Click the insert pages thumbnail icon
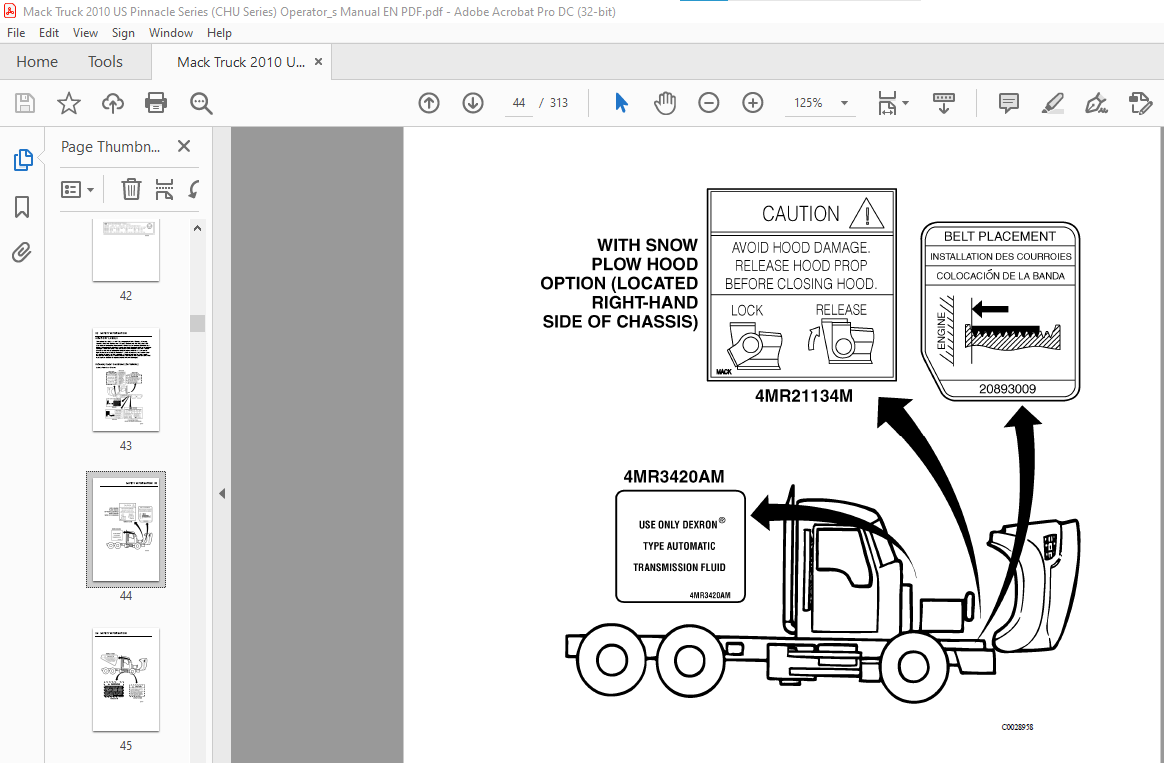The height and width of the screenshot is (763, 1164). (164, 189)
